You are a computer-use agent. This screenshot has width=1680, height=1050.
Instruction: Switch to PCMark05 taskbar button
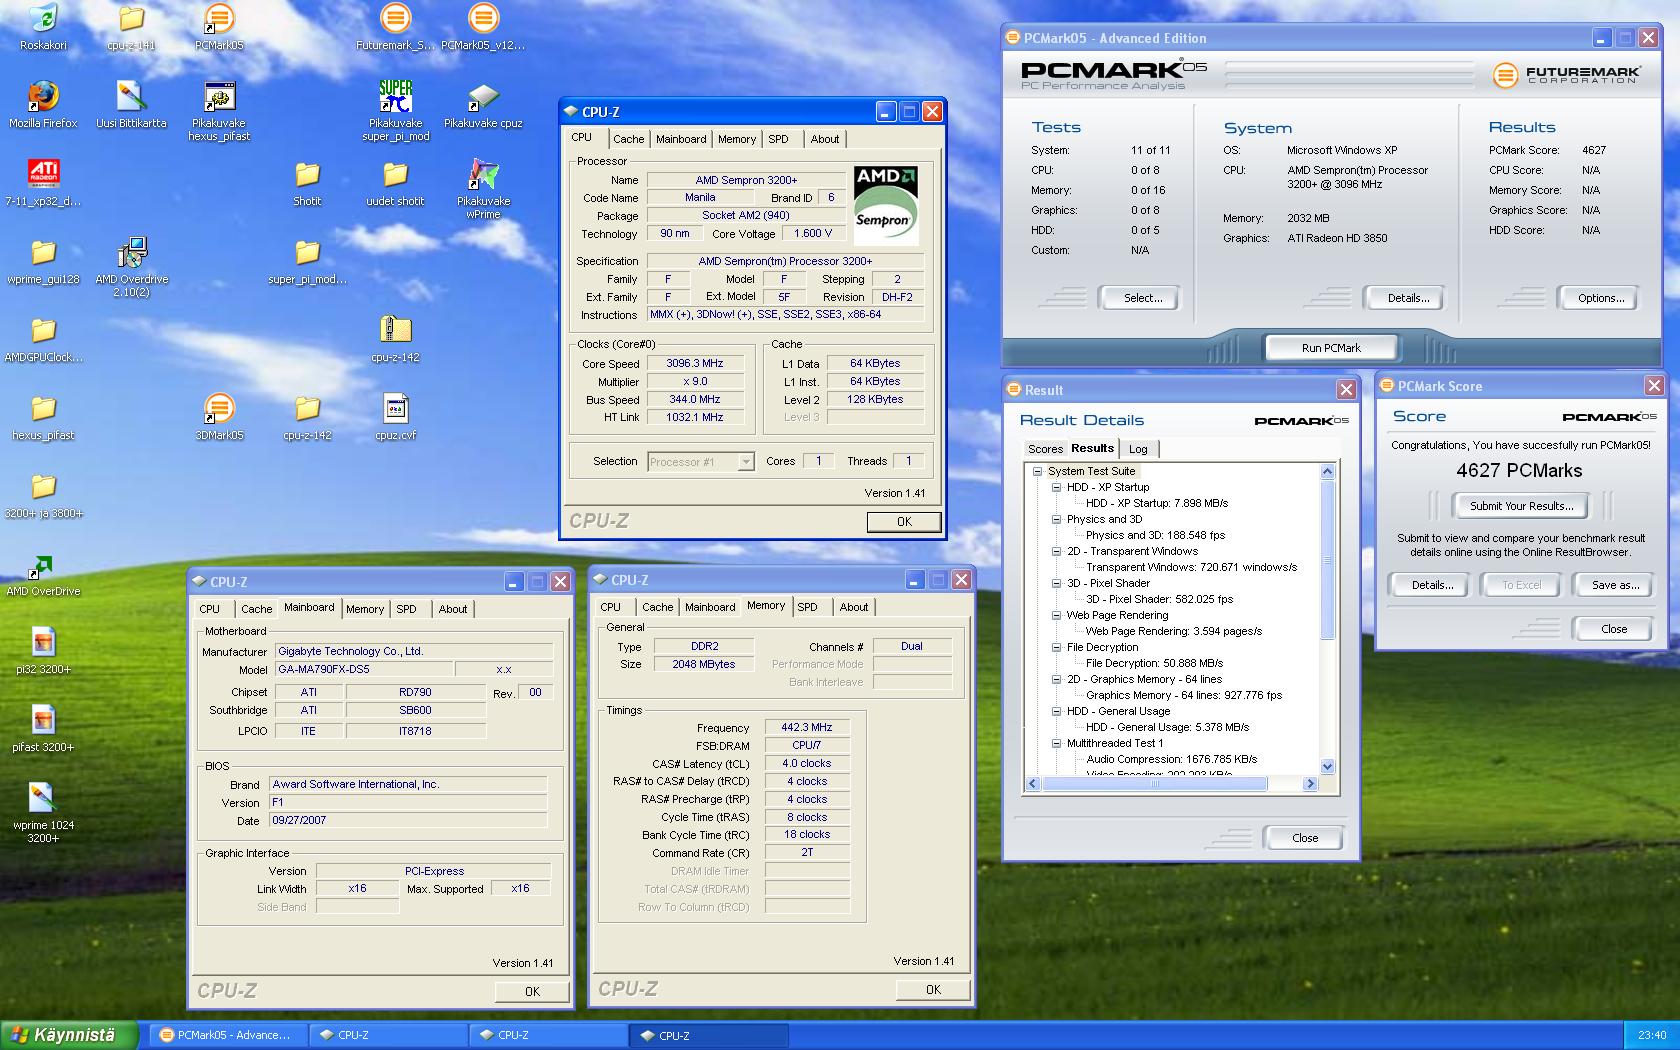tap(228, 1035)
